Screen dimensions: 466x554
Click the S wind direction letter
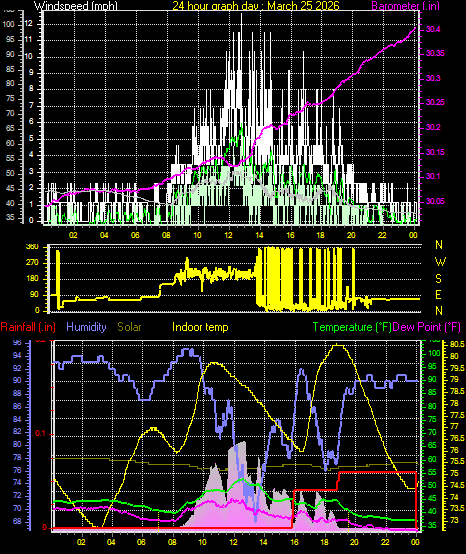tap(438, 279)
